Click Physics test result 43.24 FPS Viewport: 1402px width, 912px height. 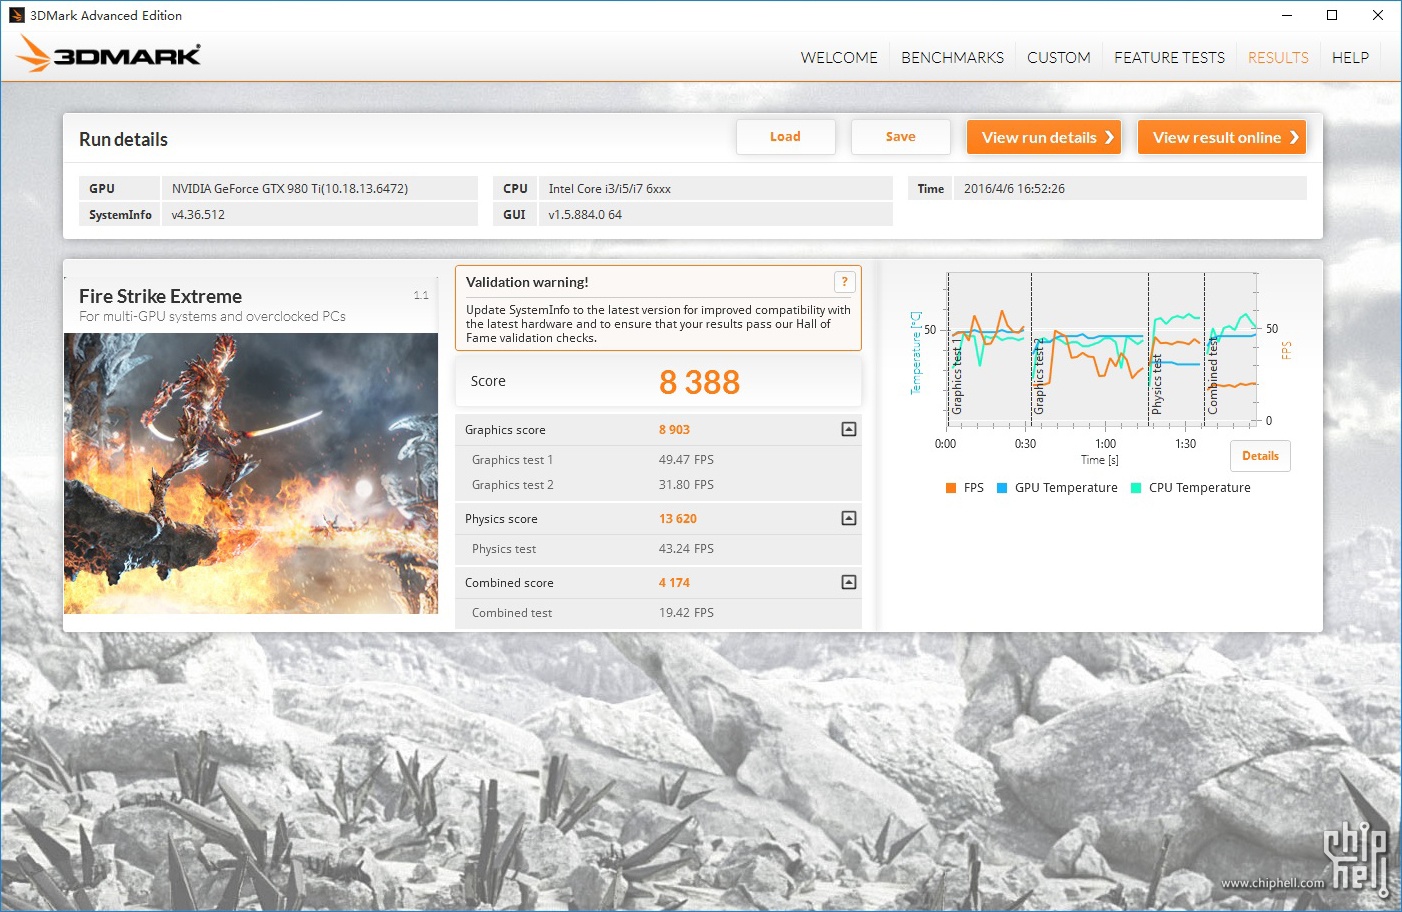pos(686,549)
